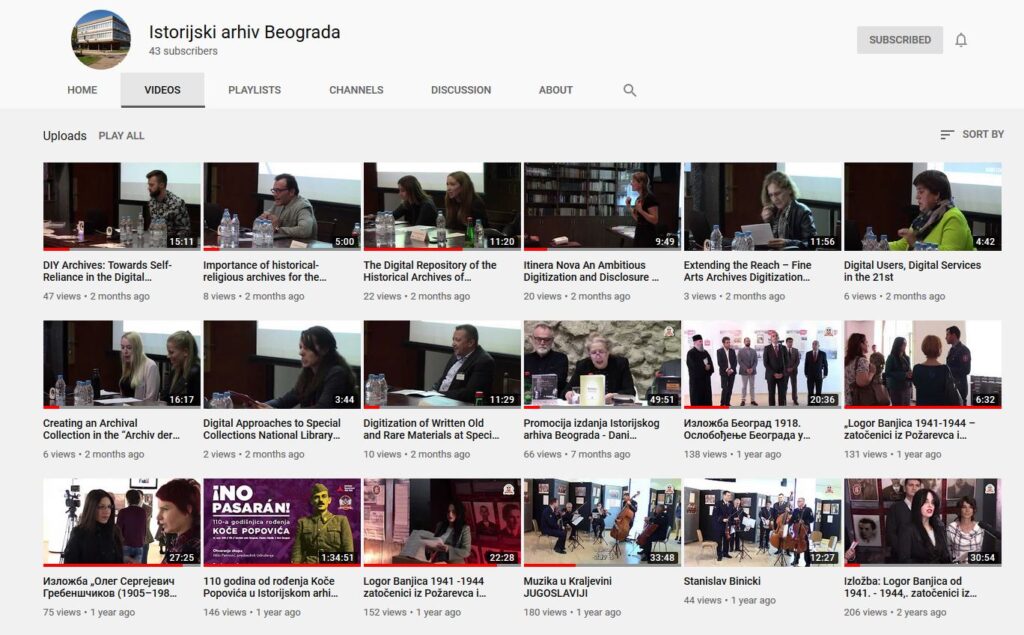Toggle the Subscribed button

click(899, 40)
